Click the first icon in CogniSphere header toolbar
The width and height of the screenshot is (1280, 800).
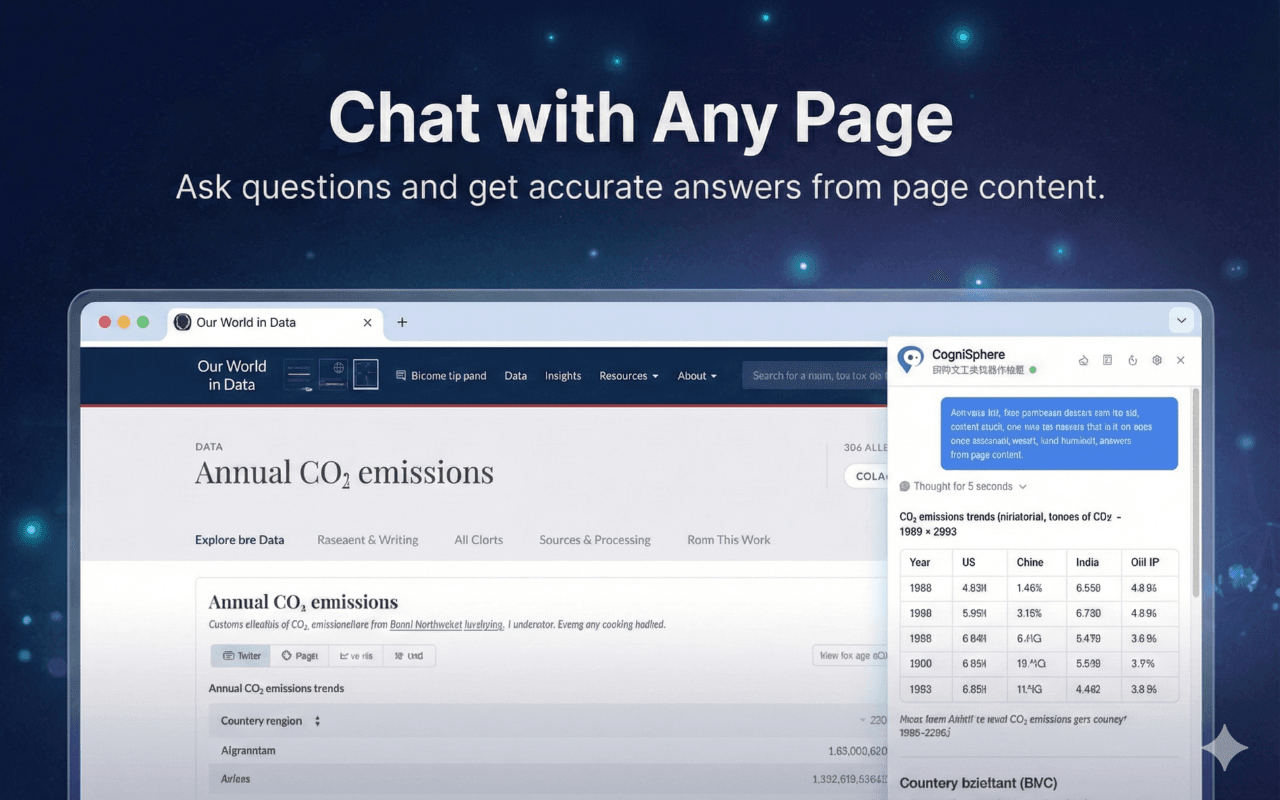pyautogui.click(x=1083, y=360)
